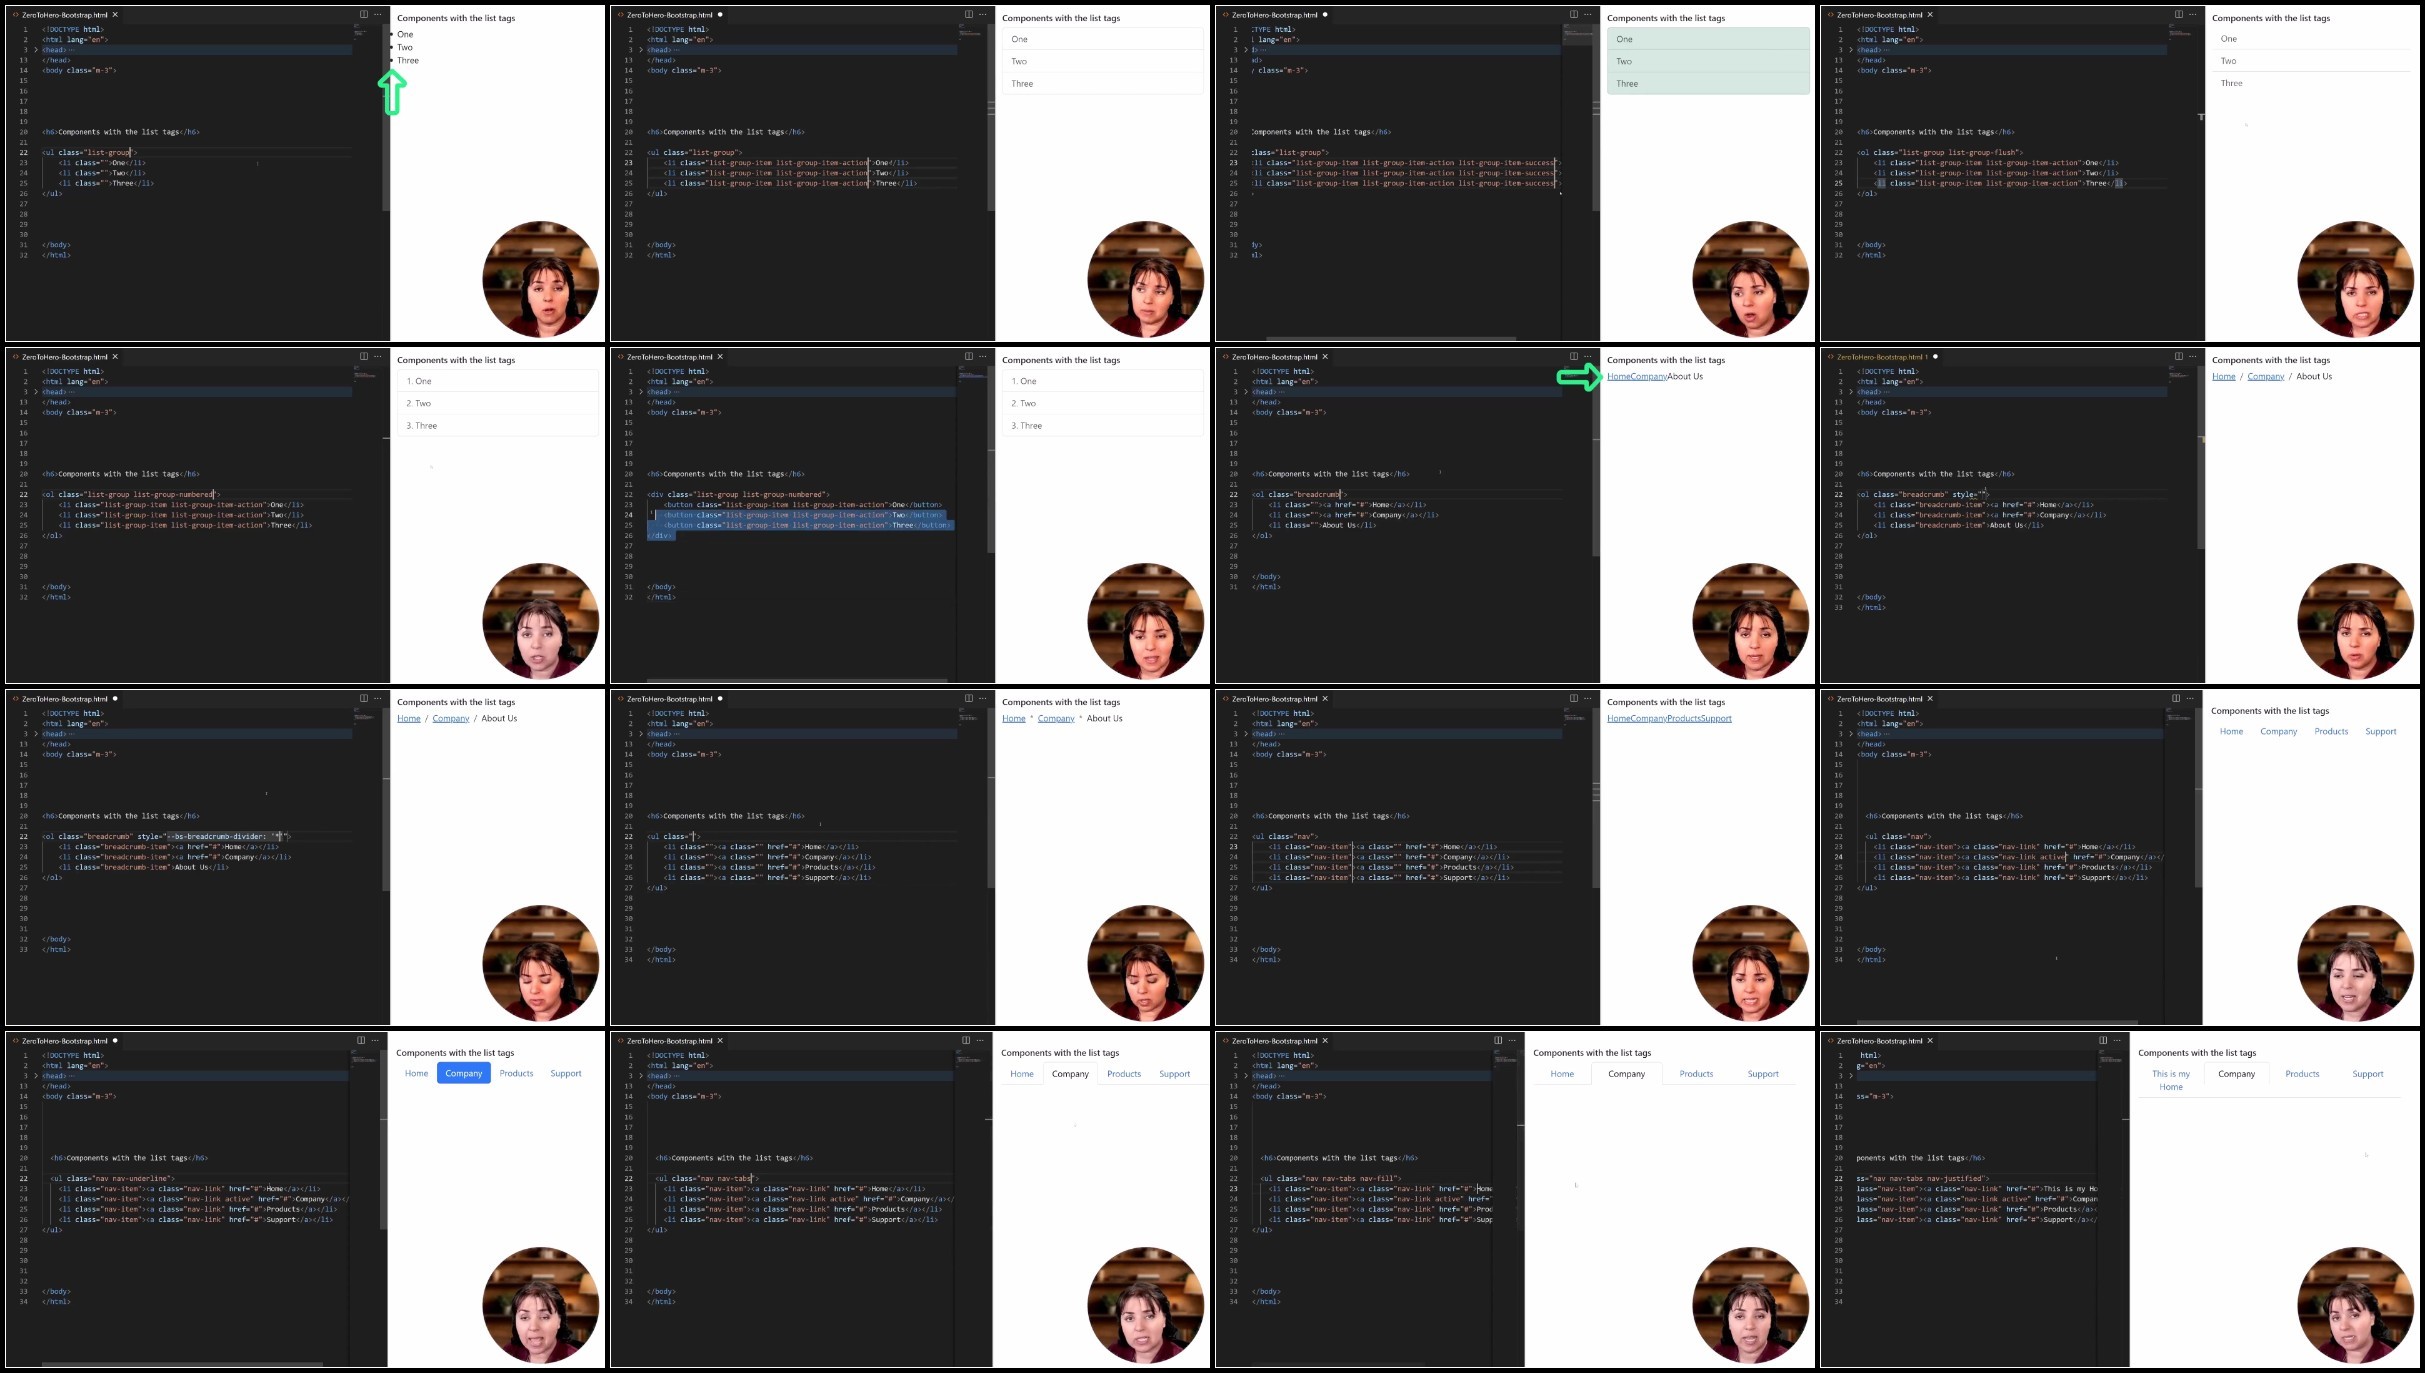Click split editor icon in HomeCompanyProductsSupport frame
Screen dimensions: 2425x1373
[x=1573, y=699]
